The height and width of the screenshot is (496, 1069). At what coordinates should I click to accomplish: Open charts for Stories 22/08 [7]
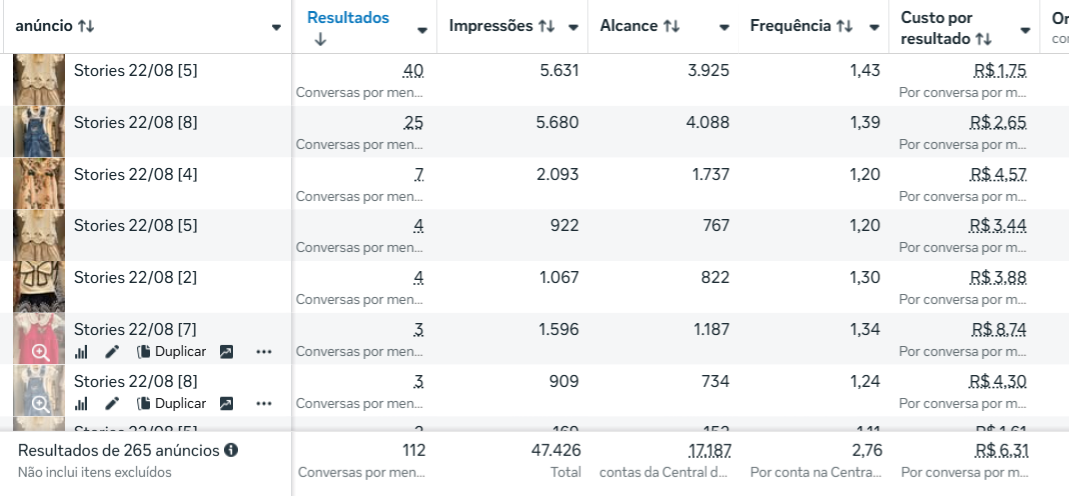(81, 352)
